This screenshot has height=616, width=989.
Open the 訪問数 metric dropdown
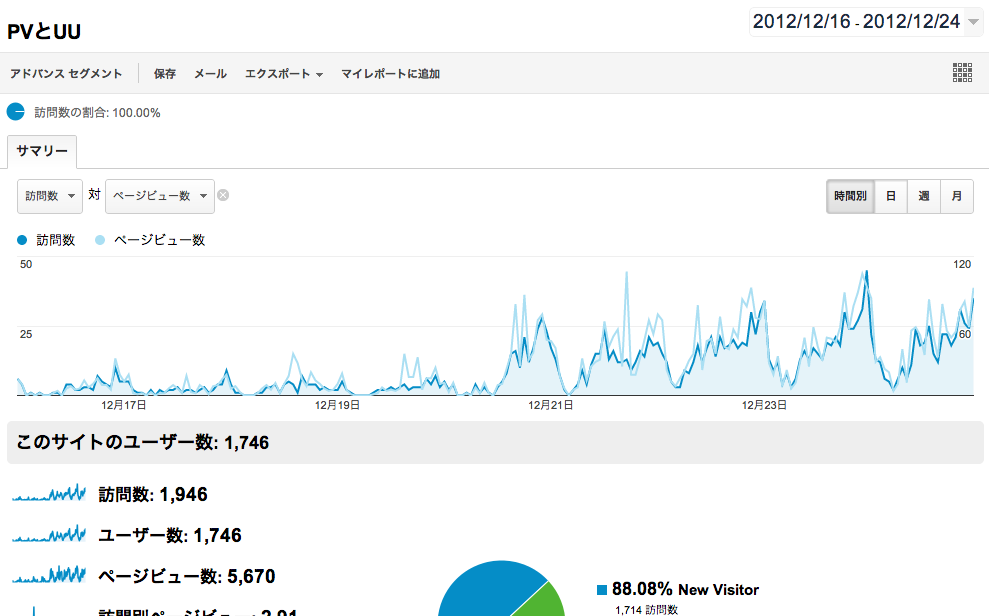click(x=50, y=196)
